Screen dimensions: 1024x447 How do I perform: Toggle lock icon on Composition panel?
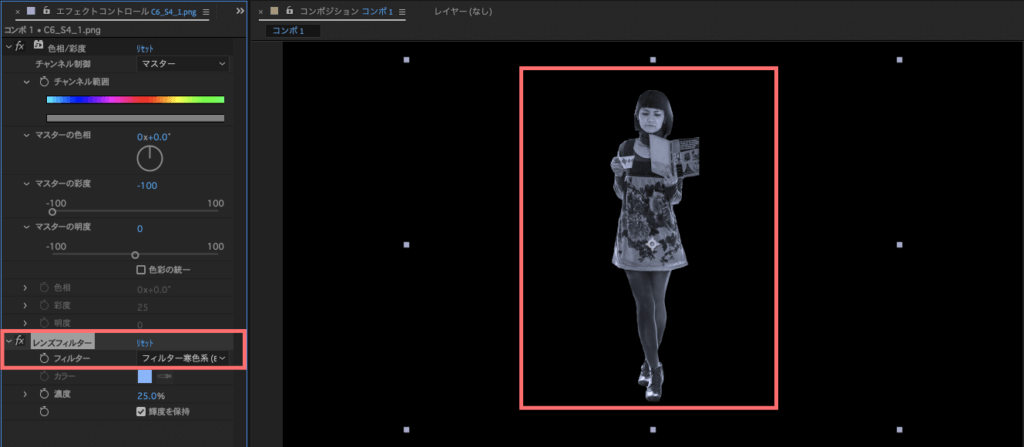point(289,11)
